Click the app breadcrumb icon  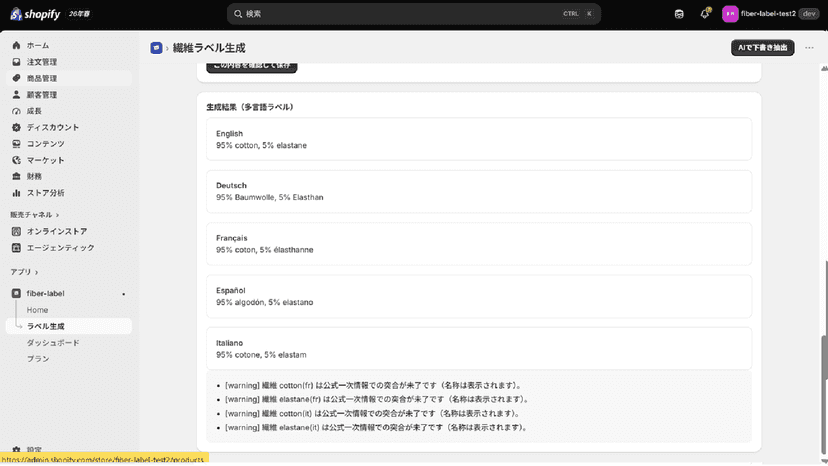(156, 48)
